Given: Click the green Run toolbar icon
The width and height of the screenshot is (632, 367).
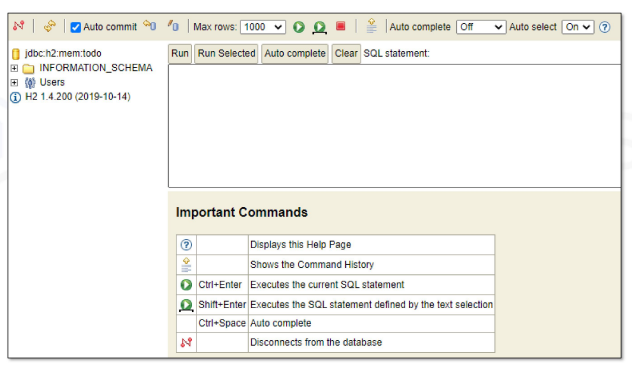Looking at the screenshot, I should (x=299, y=27).
